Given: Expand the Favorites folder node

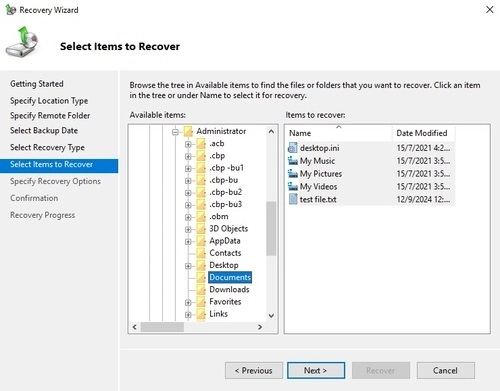Looking at the screenshot, I should pyautogui.click(x=188, y=302).
